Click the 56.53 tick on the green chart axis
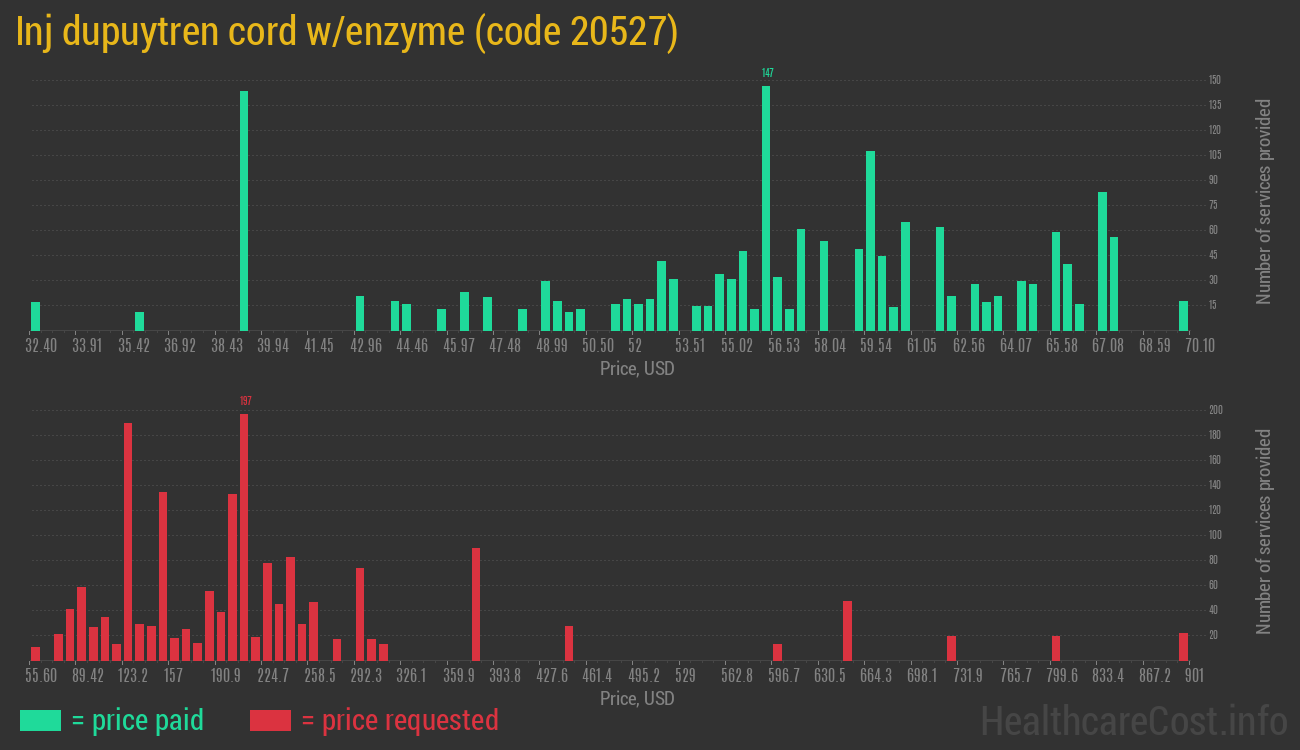1300x750 pixels. 783,346
